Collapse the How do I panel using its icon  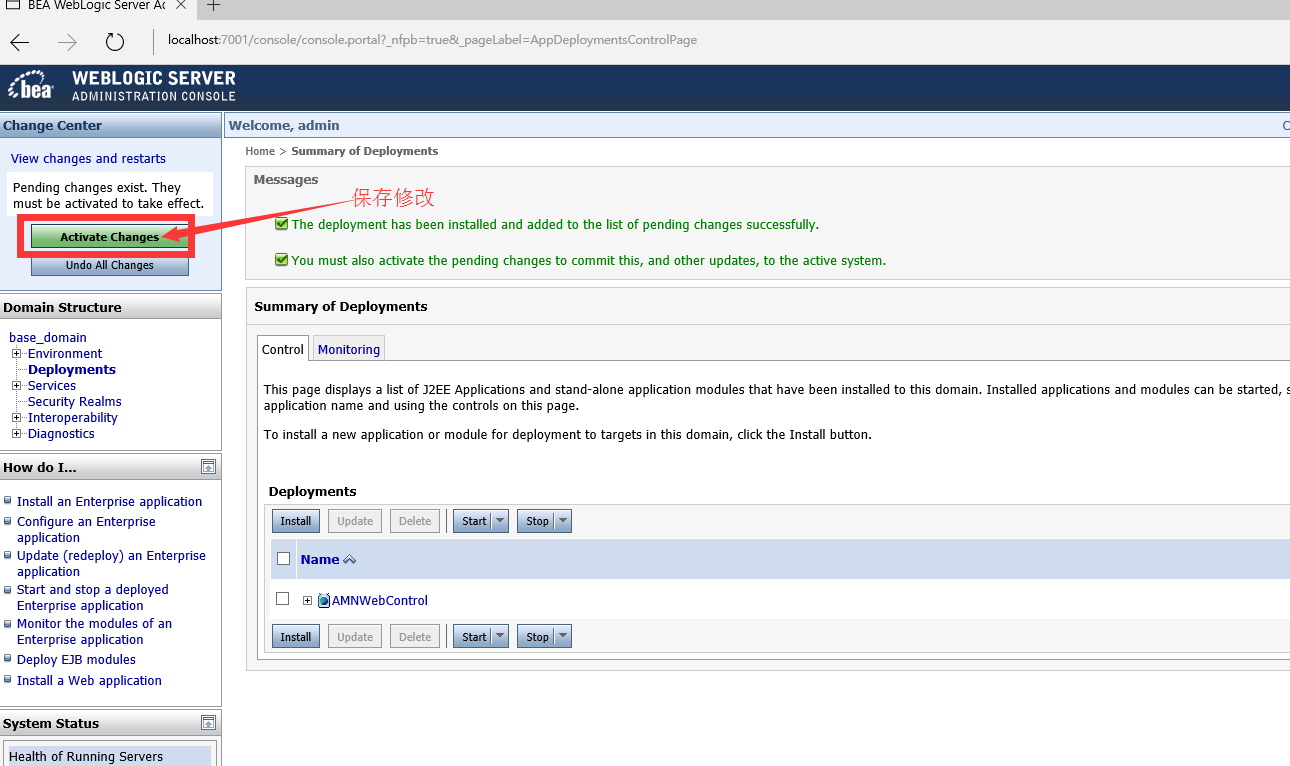pyautogui.click(x=208, y=467)
